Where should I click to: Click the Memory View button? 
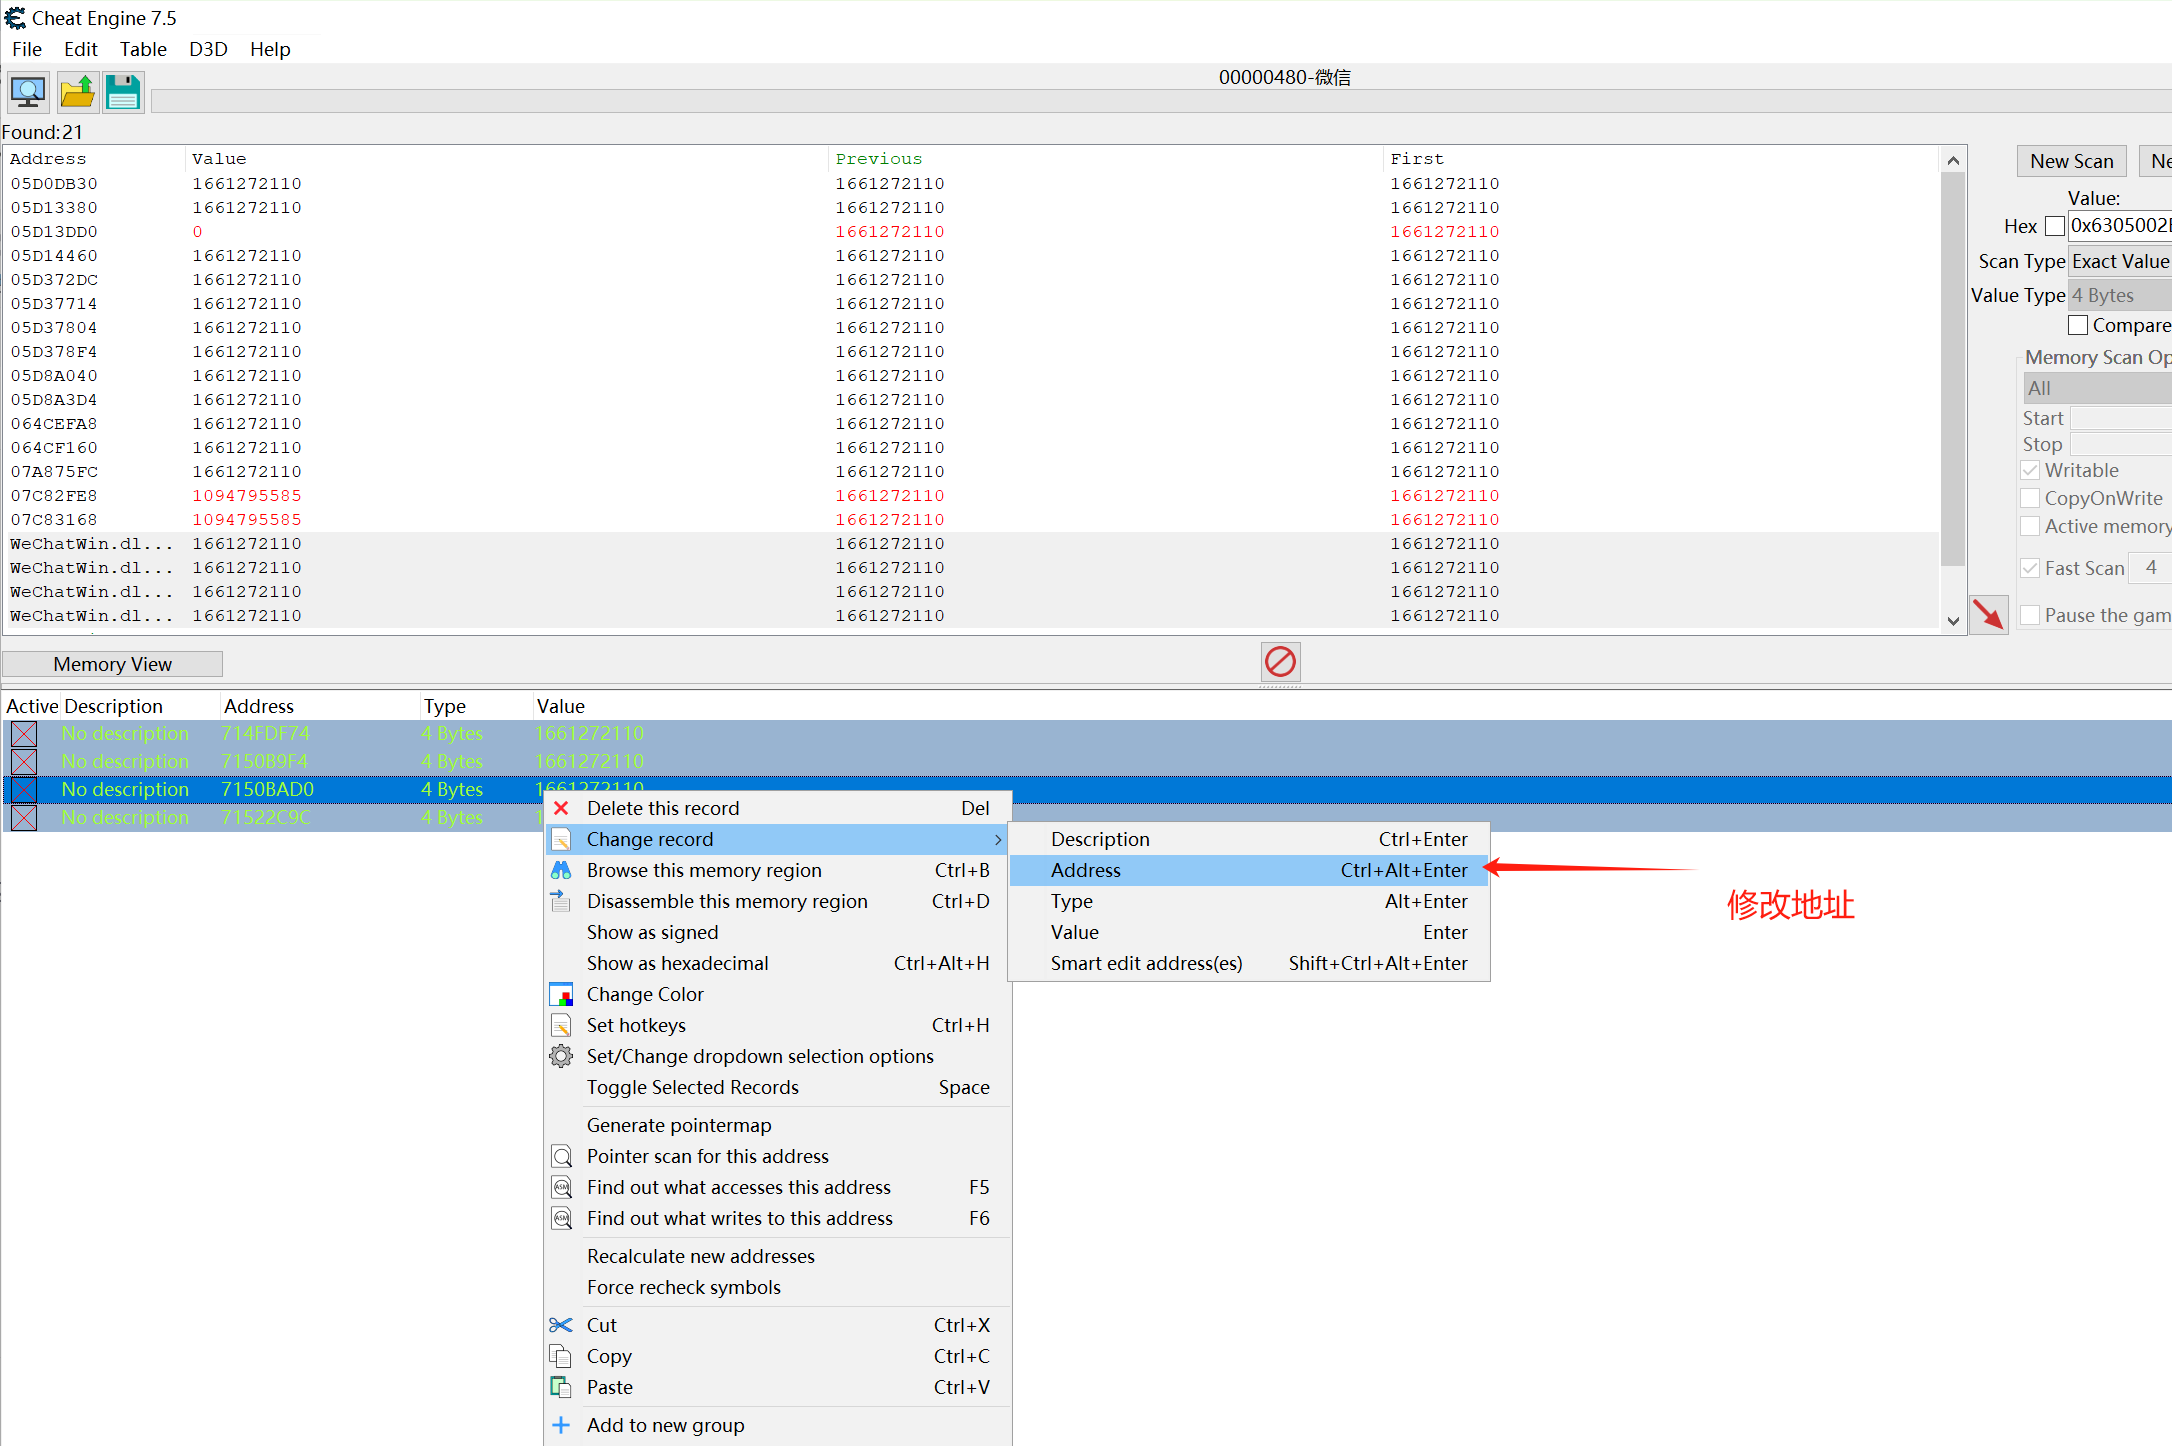112,664
